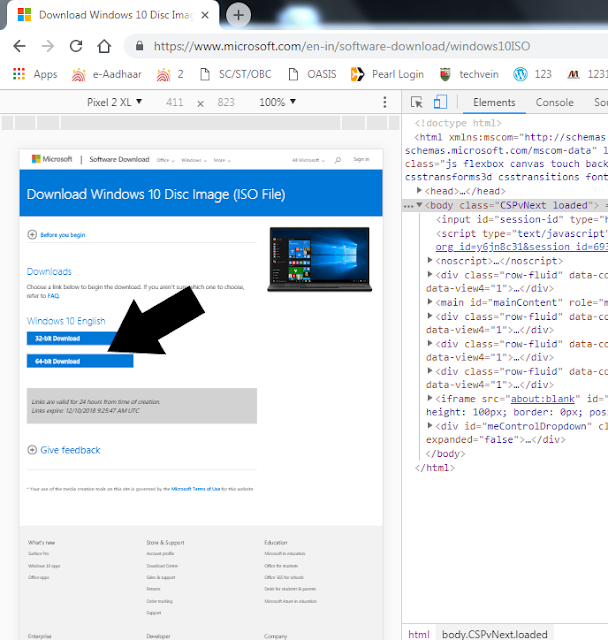This screenshot has width=608, height=640.
Task: Switch to the Console tab
Action: point(555,102)
